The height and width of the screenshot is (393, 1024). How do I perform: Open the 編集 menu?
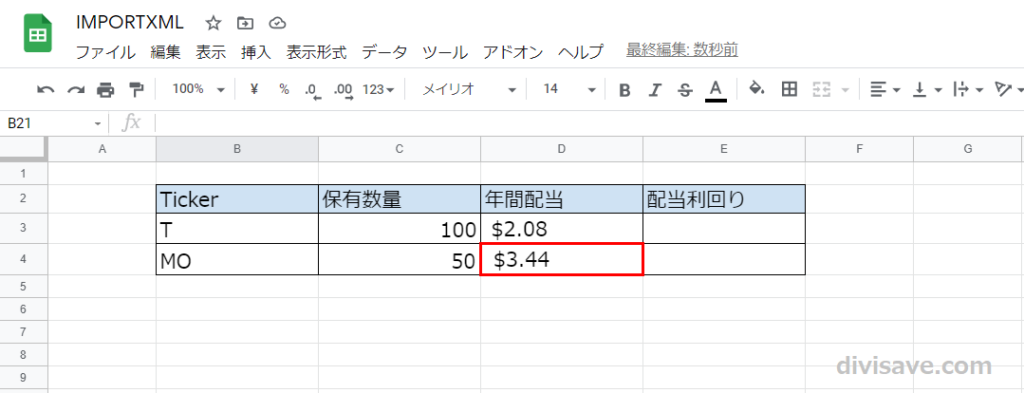coord(165,52)
